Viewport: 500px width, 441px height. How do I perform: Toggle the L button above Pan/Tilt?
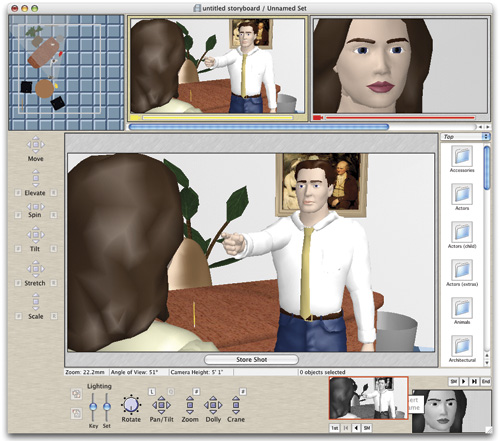tap(152, 391)
